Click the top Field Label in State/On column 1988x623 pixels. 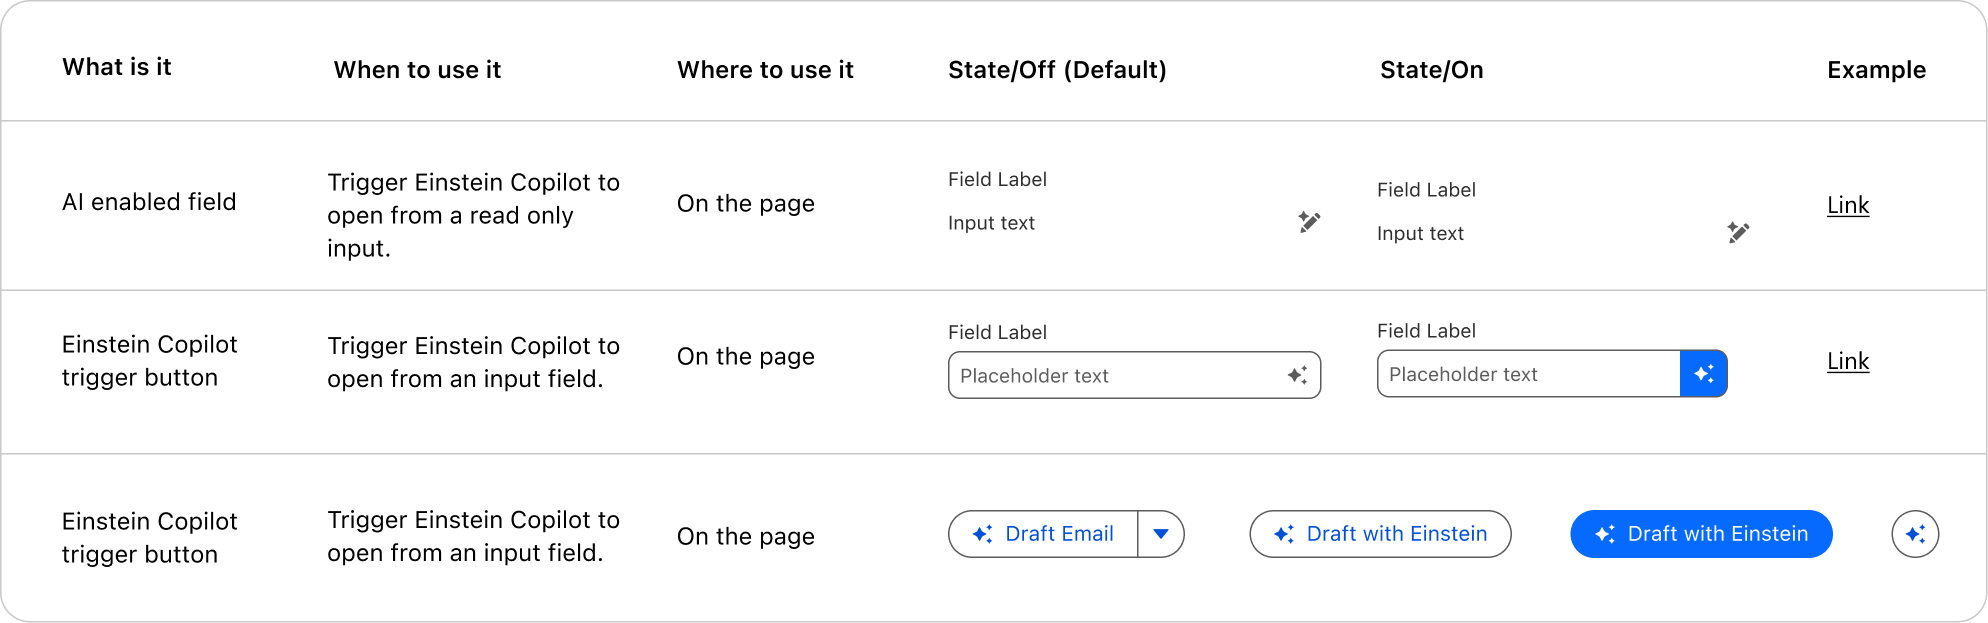tap(1426, 190)
